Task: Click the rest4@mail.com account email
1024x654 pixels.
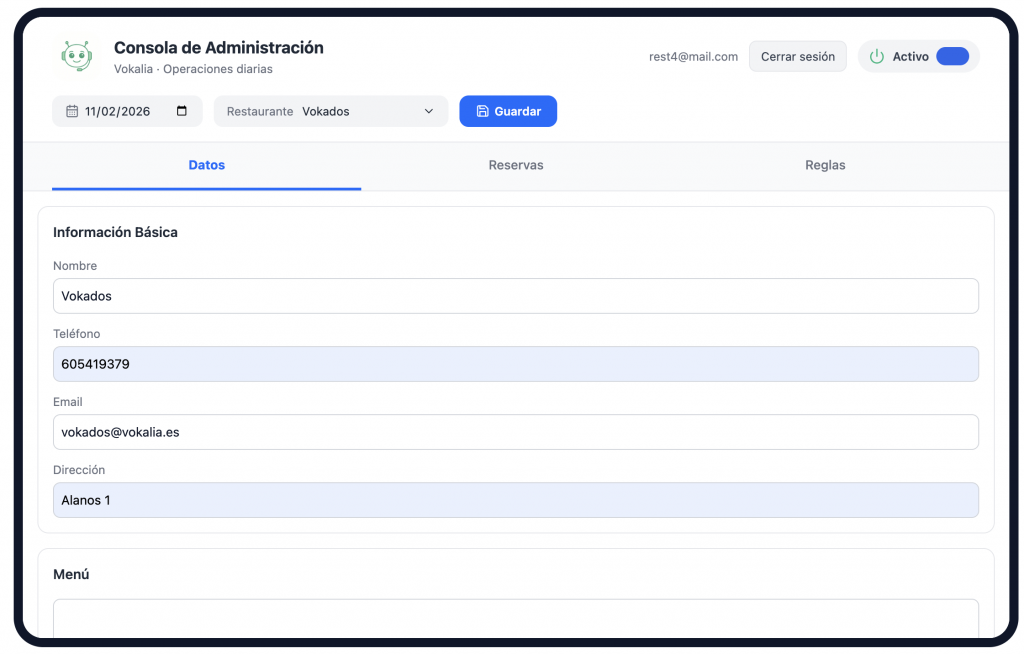Action: [x=693, y=57]
